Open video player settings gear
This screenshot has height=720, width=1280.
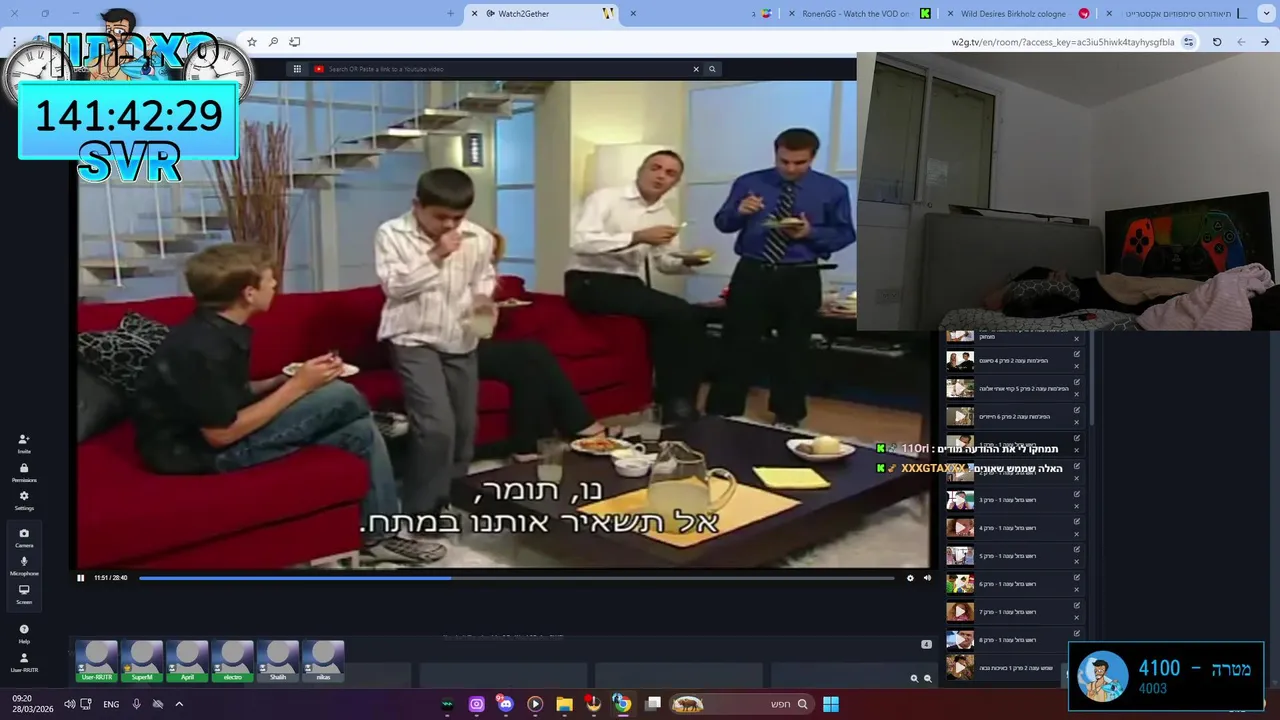click(910, 578)
